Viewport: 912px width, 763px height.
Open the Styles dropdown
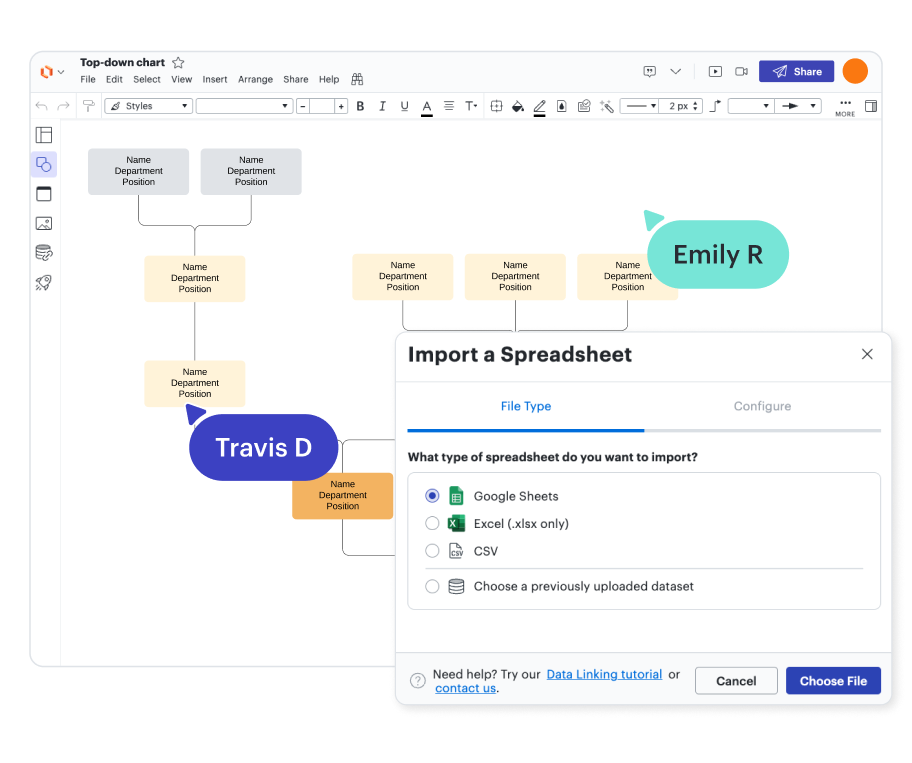pos(148,106)
